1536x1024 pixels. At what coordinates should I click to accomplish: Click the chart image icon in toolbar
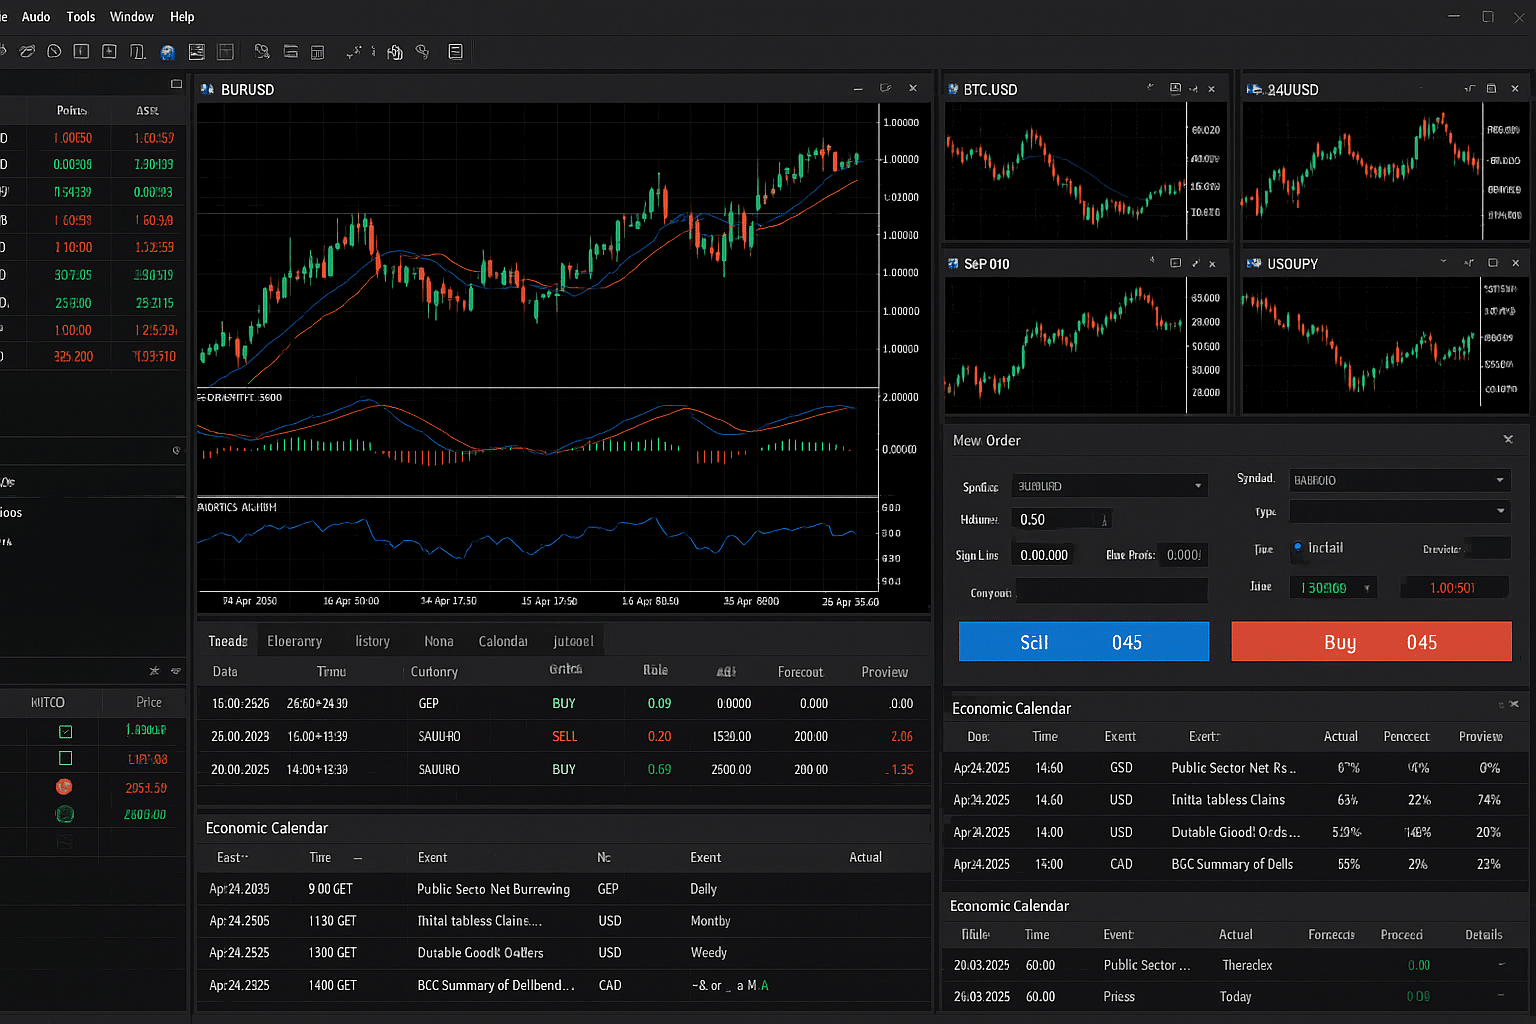pos(197,52)
